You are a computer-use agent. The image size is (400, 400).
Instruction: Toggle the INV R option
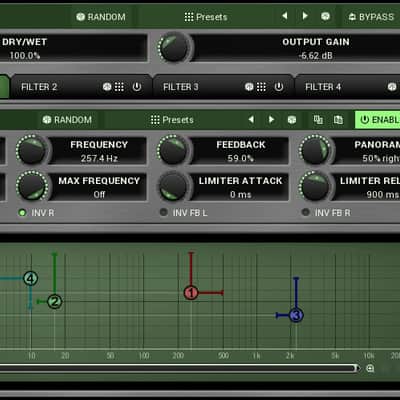(36, 213)
